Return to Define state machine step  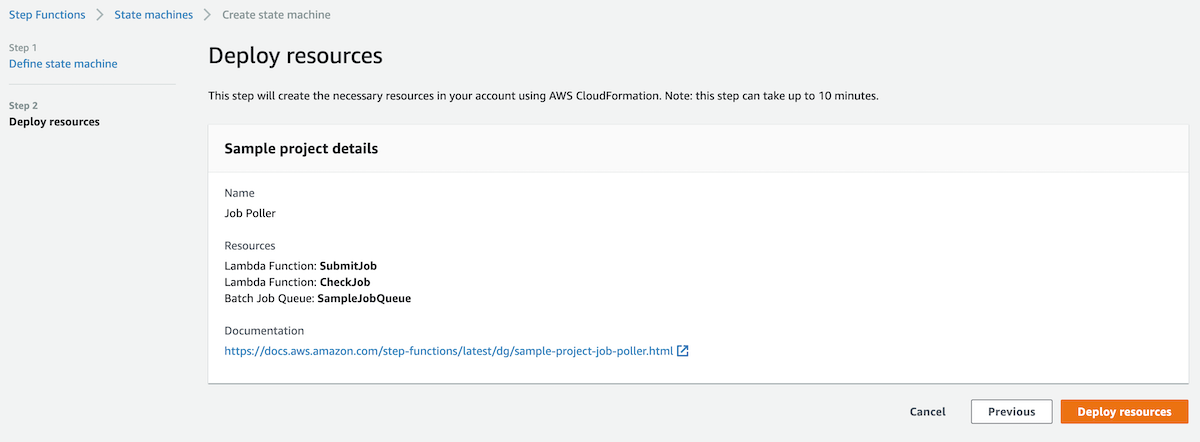point(63,64)
